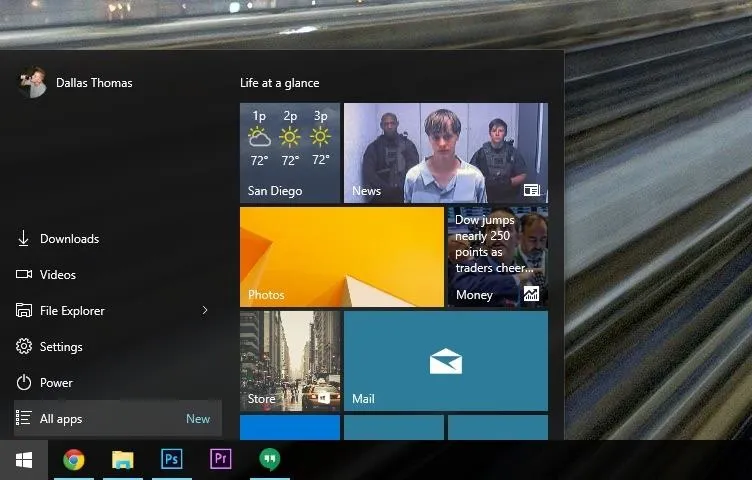Open the News live tile
The height and width of the screenshot is (480, 752).
[x=446, y=152]
